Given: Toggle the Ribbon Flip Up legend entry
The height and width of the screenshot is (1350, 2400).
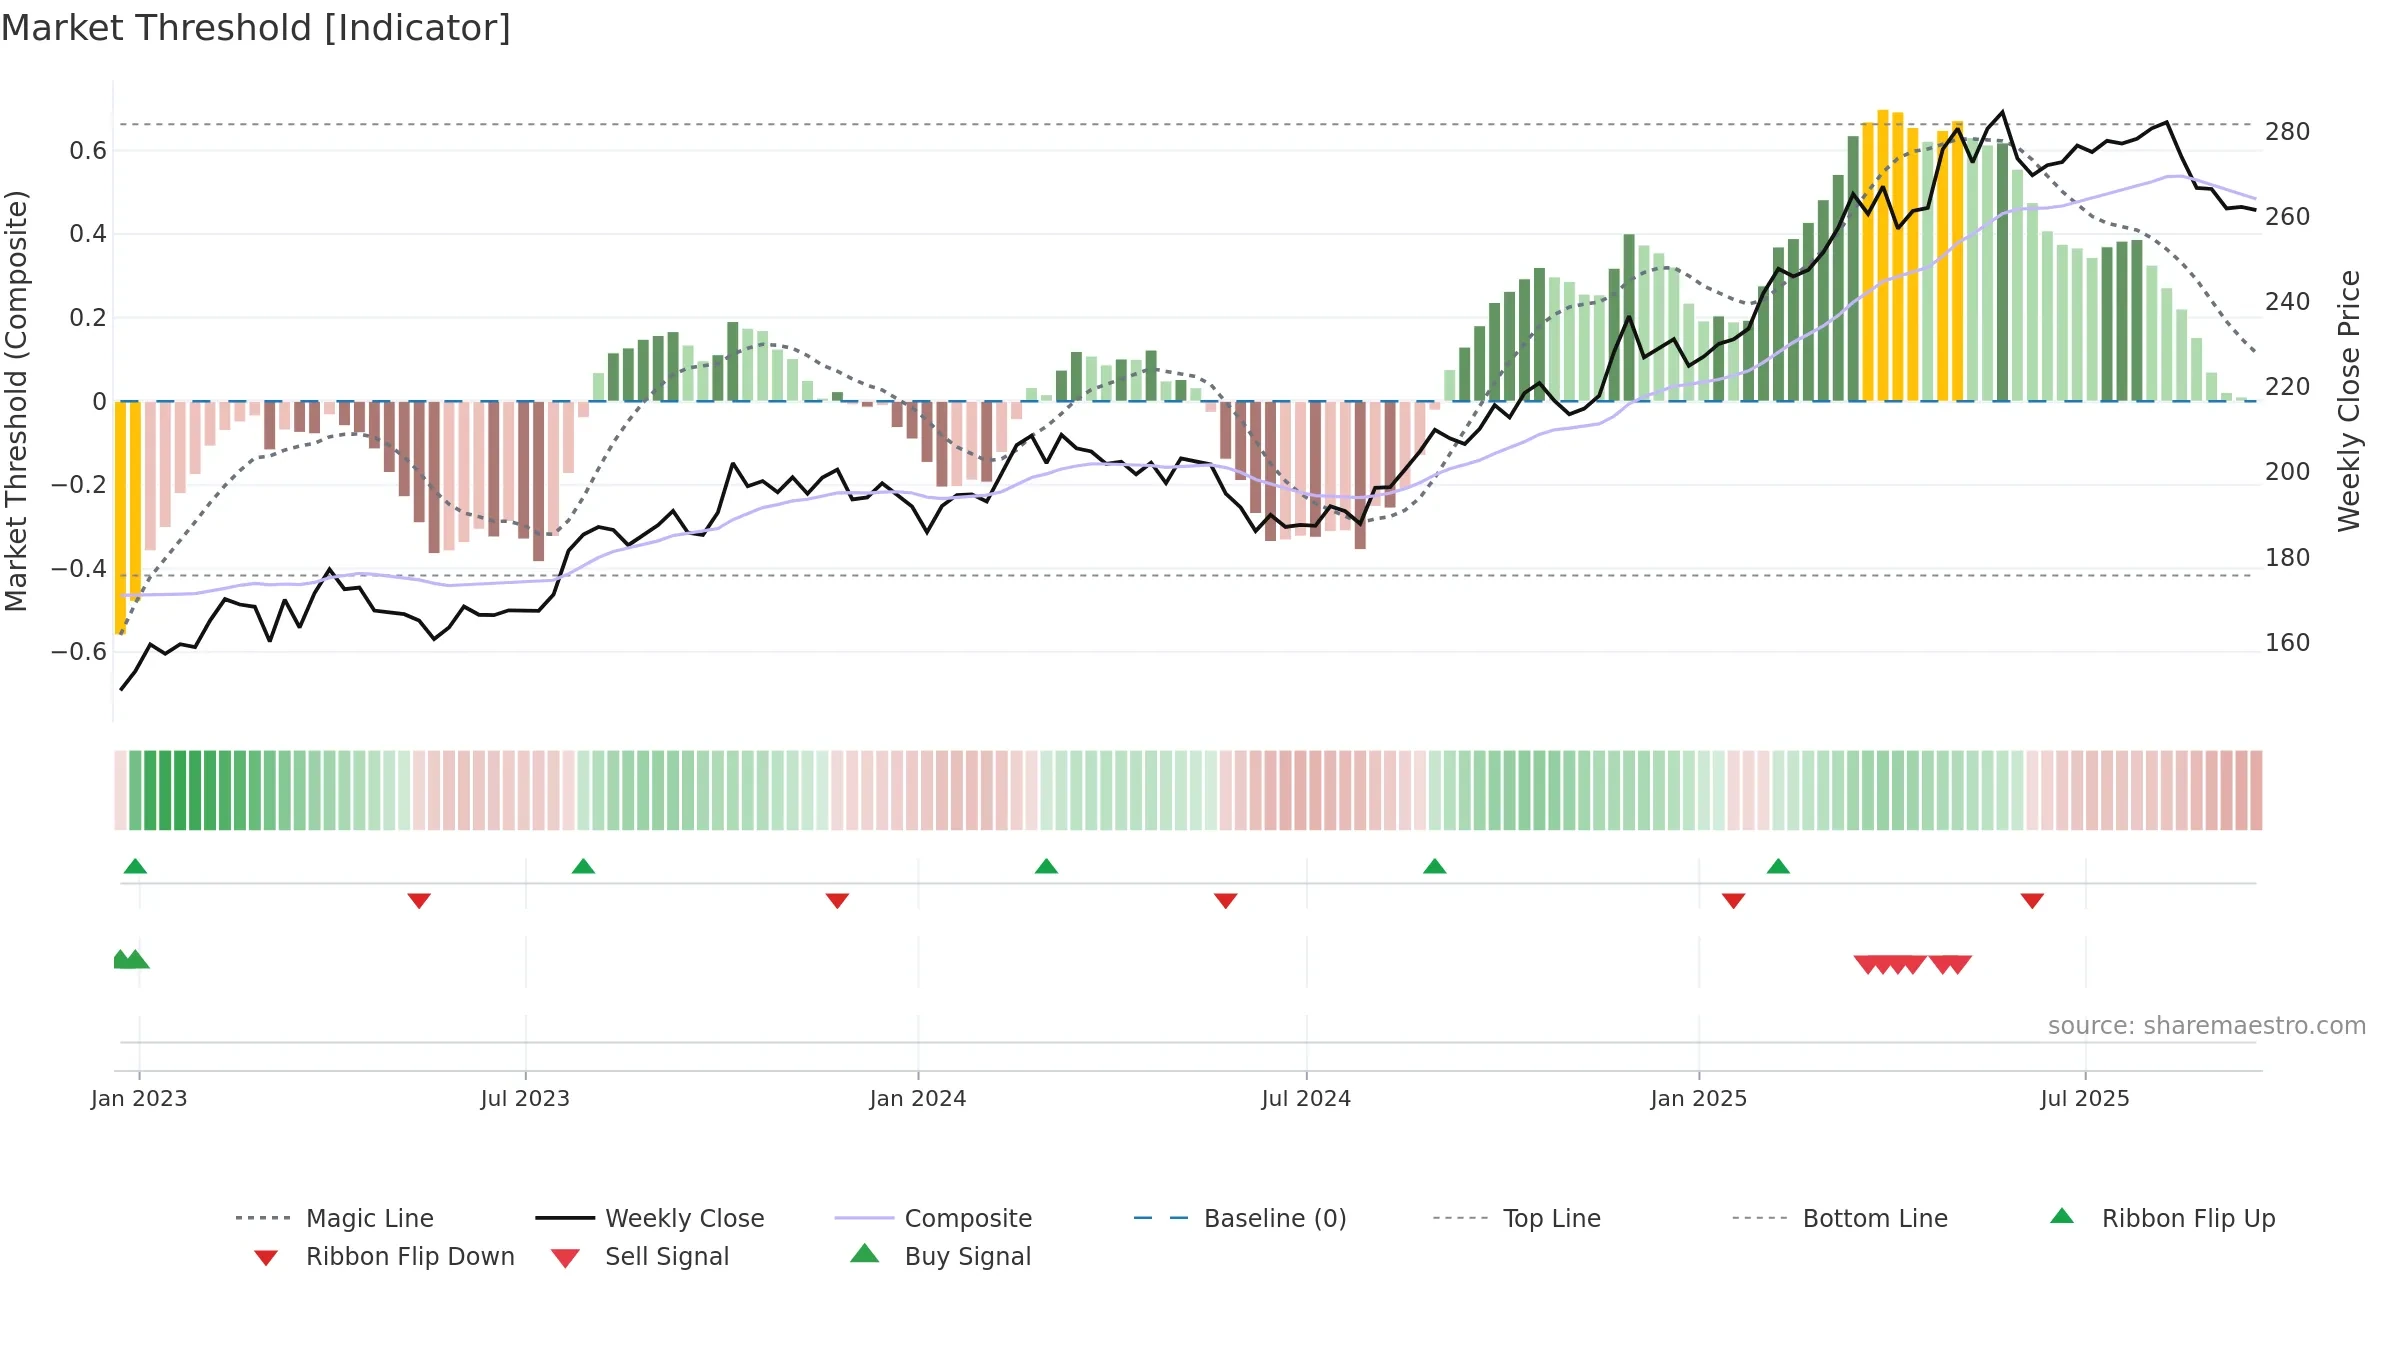Looking at the screenshot, I should (x=2162, y=1218).
